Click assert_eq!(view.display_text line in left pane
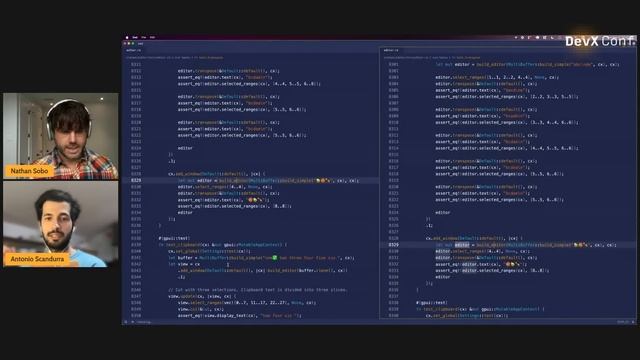640x360 pixels. 240,316
